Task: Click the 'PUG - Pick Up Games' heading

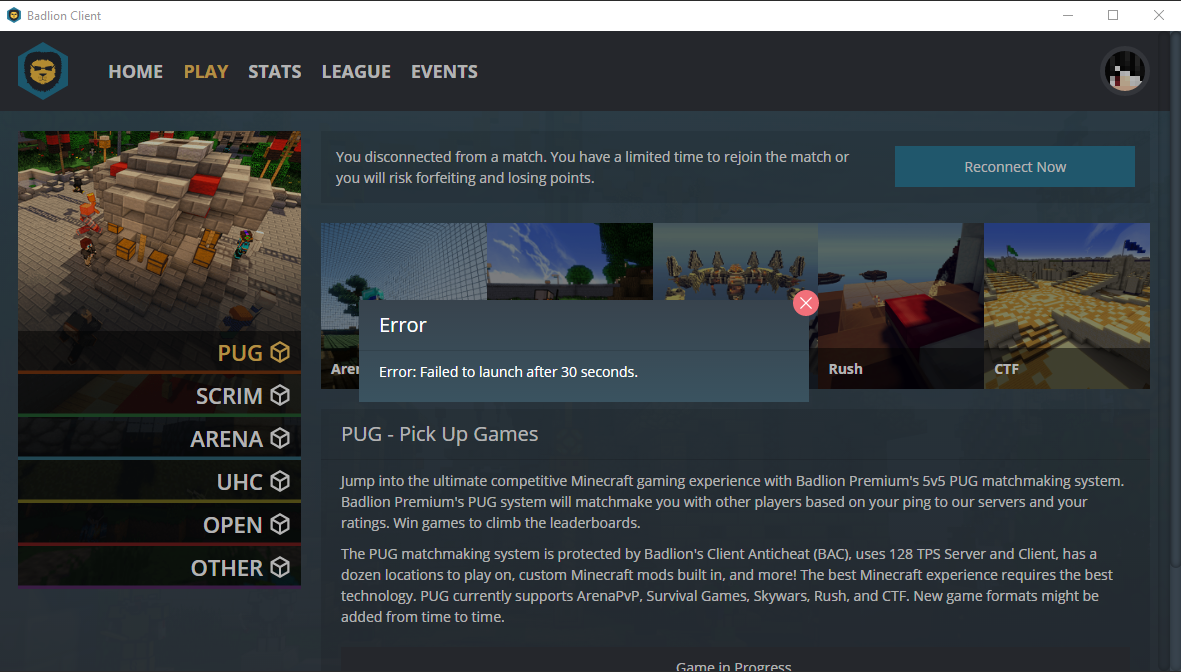Action: pos(440,434)
